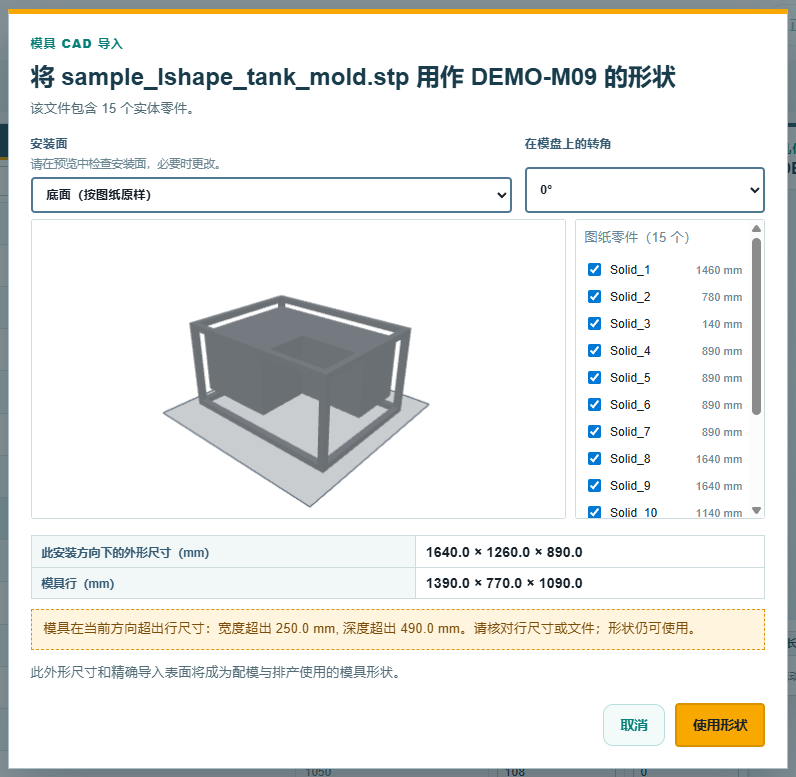Click the orange size-exceeded warning message
The width and height of the screenshot is (796, 777).
pos(398,629)
